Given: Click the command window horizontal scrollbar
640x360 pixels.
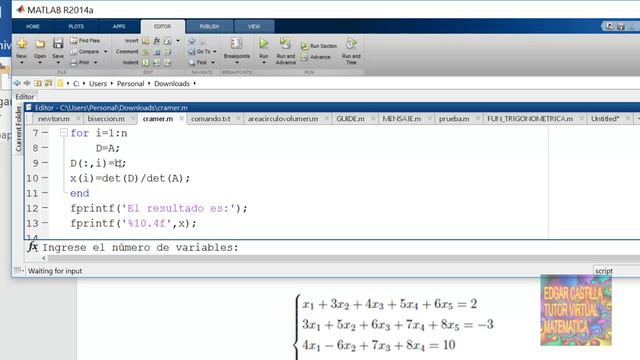Looking at the screenshot, I should pyautogui.click(x=343, y=258).
